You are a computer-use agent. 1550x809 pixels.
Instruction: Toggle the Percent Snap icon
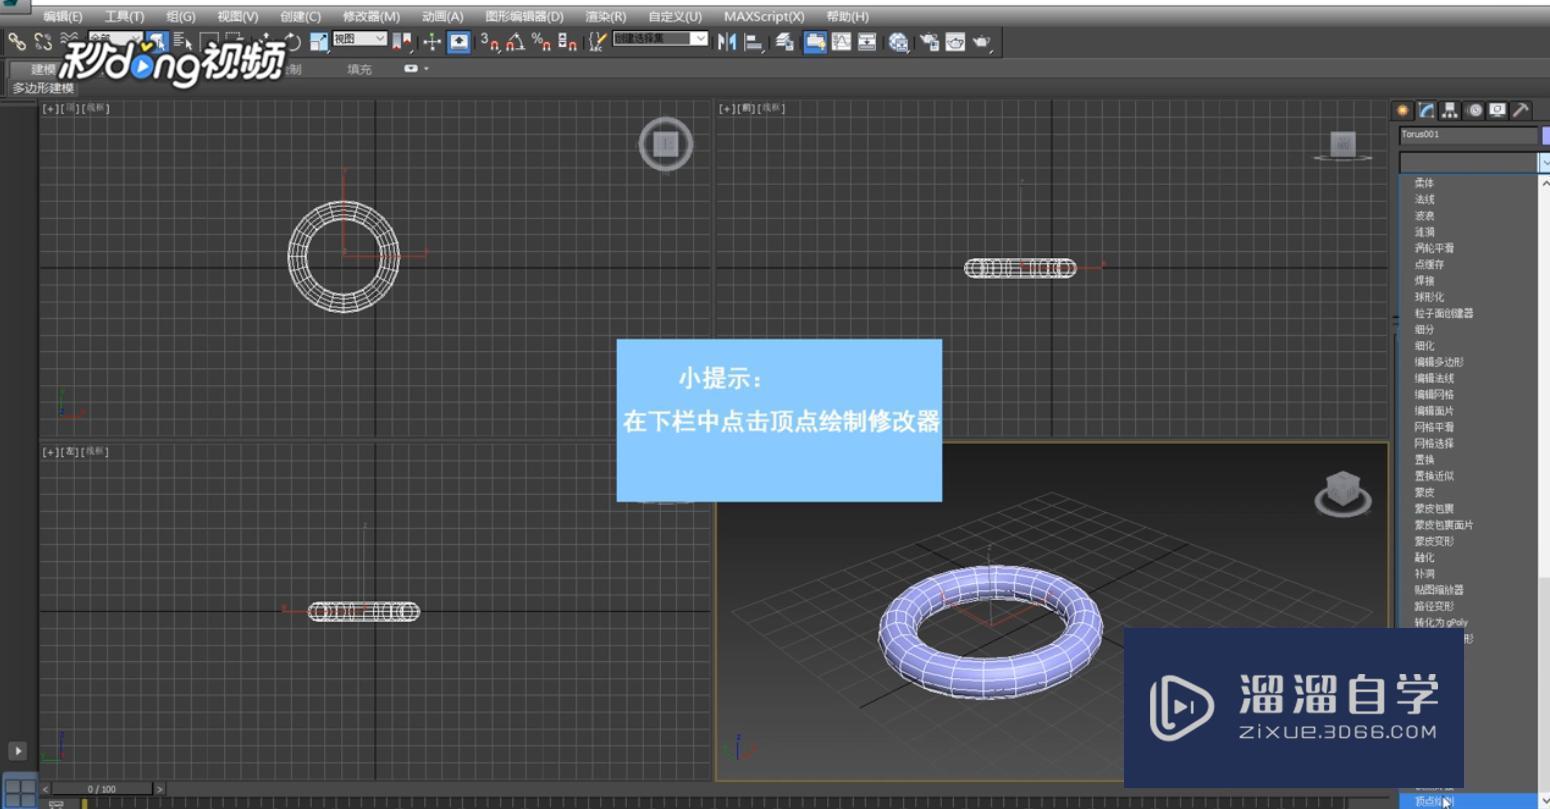[541, 42]
